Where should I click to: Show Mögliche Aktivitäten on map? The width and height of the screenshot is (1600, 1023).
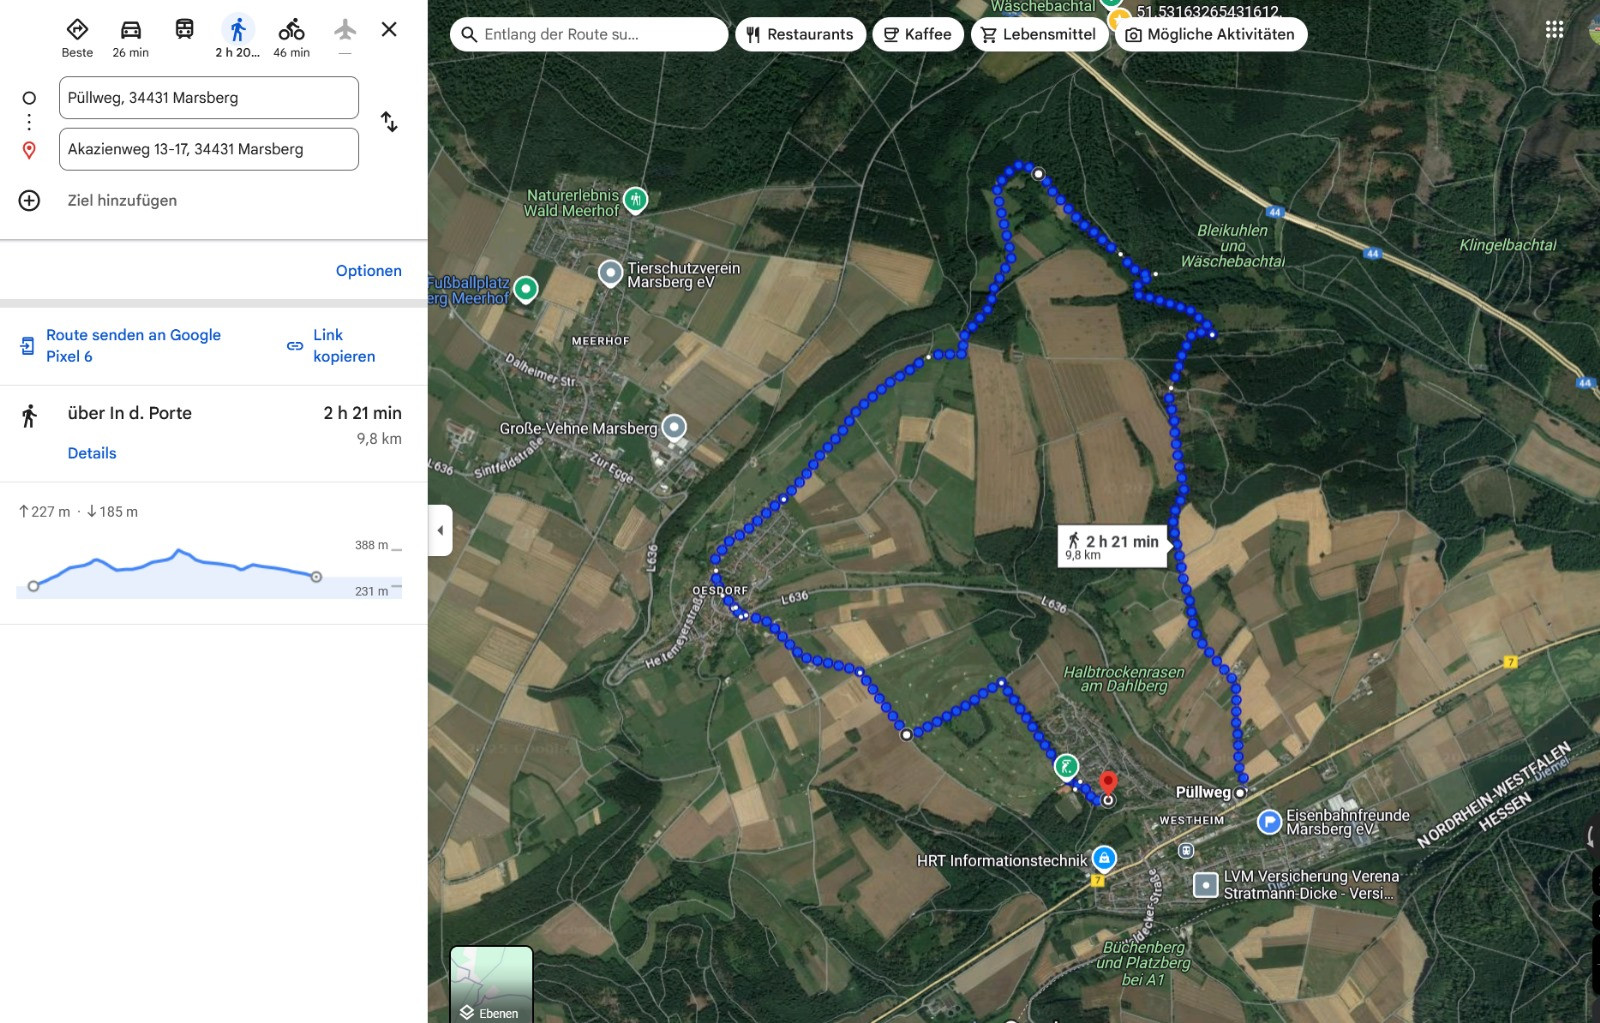pos(1211,34)
